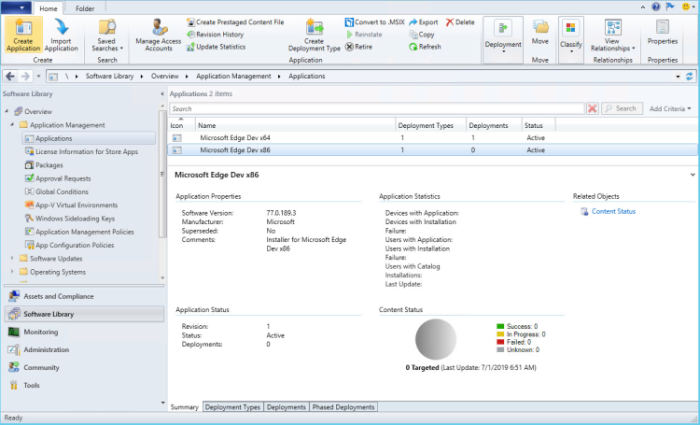The image size is (700, 425).
Task: Click Export in the ribbon
Action: point(424,22)
